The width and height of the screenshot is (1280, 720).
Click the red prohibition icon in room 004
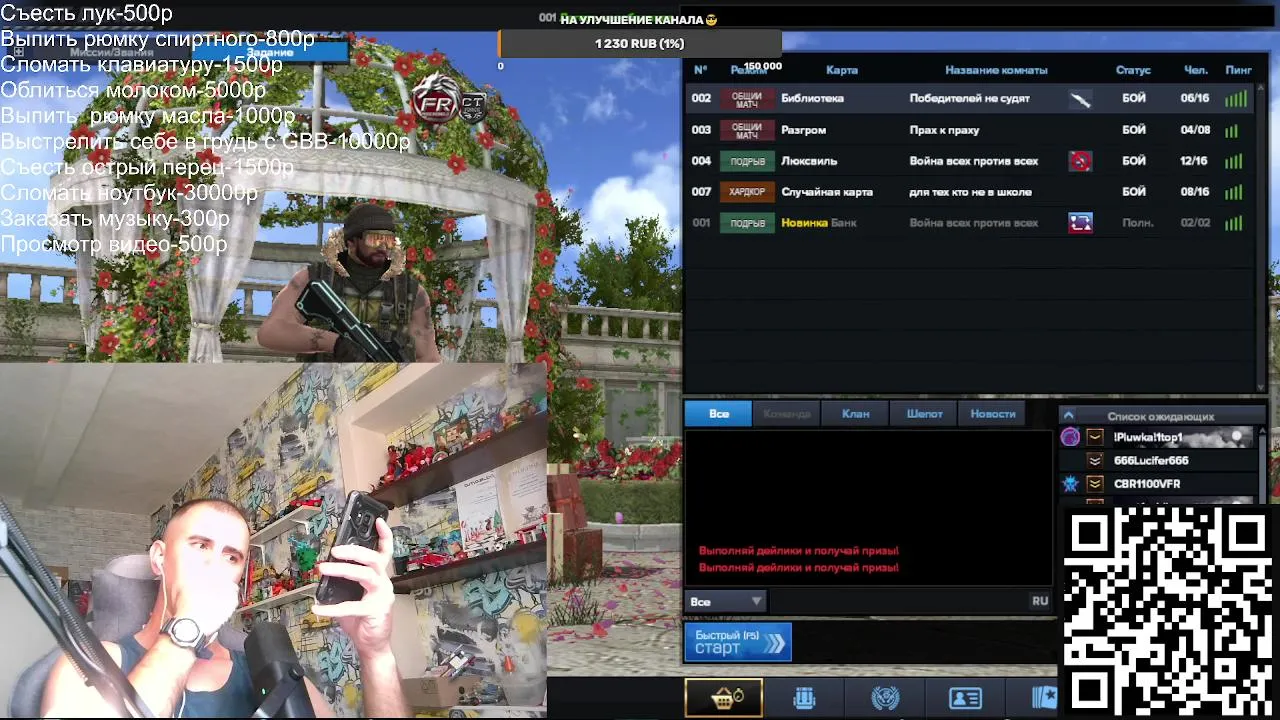tap(1080, 161)
